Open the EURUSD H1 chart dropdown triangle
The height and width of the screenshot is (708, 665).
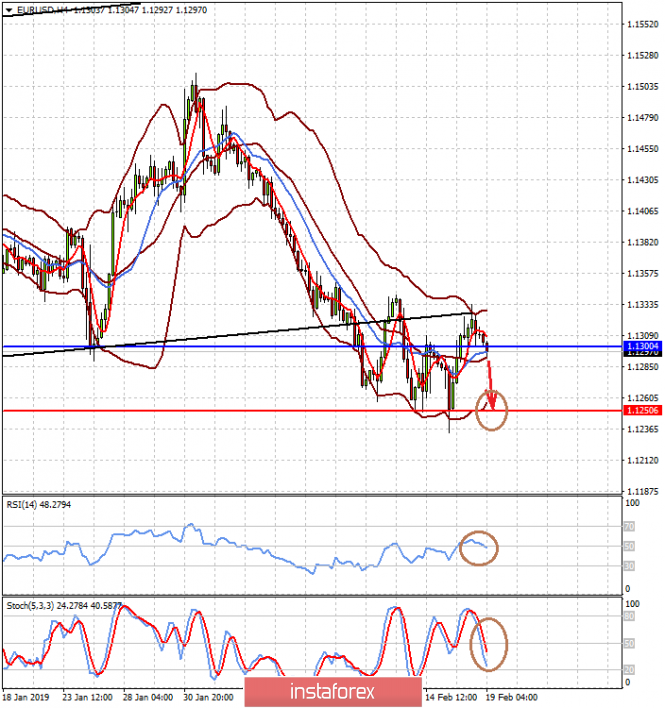[x=9, y=10]
